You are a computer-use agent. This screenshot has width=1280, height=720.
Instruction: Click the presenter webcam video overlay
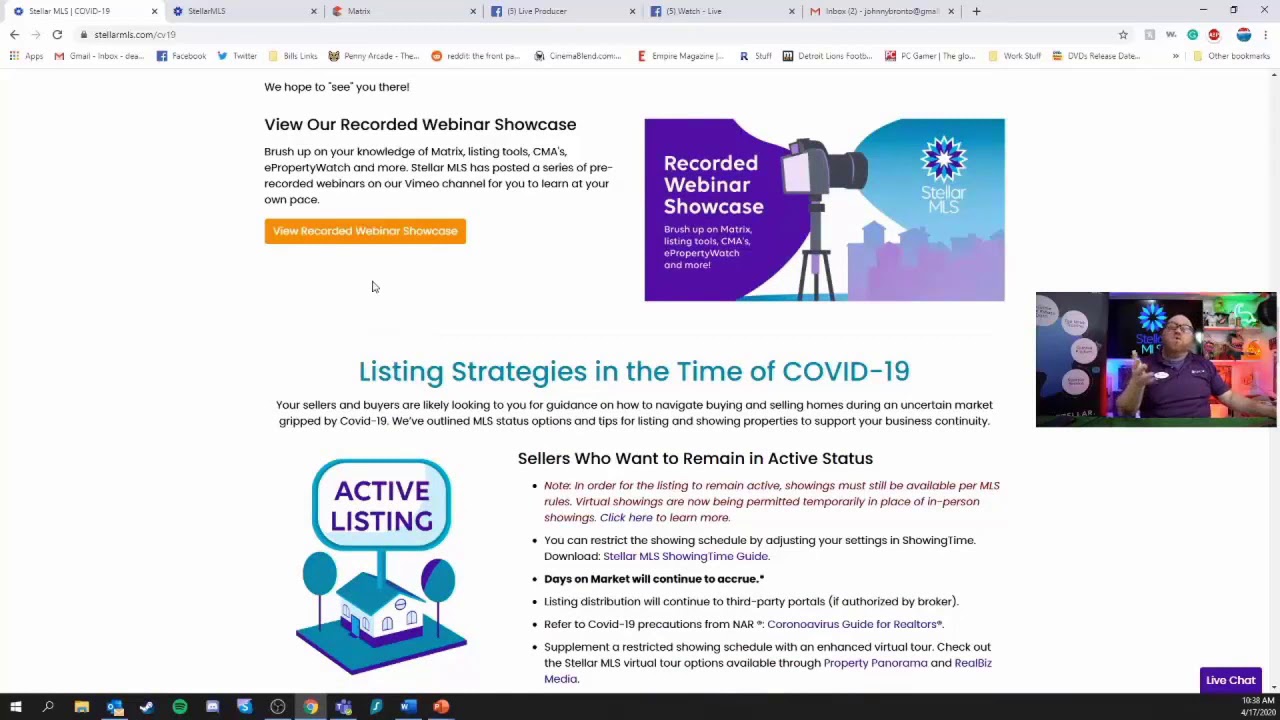point(1156,360)
